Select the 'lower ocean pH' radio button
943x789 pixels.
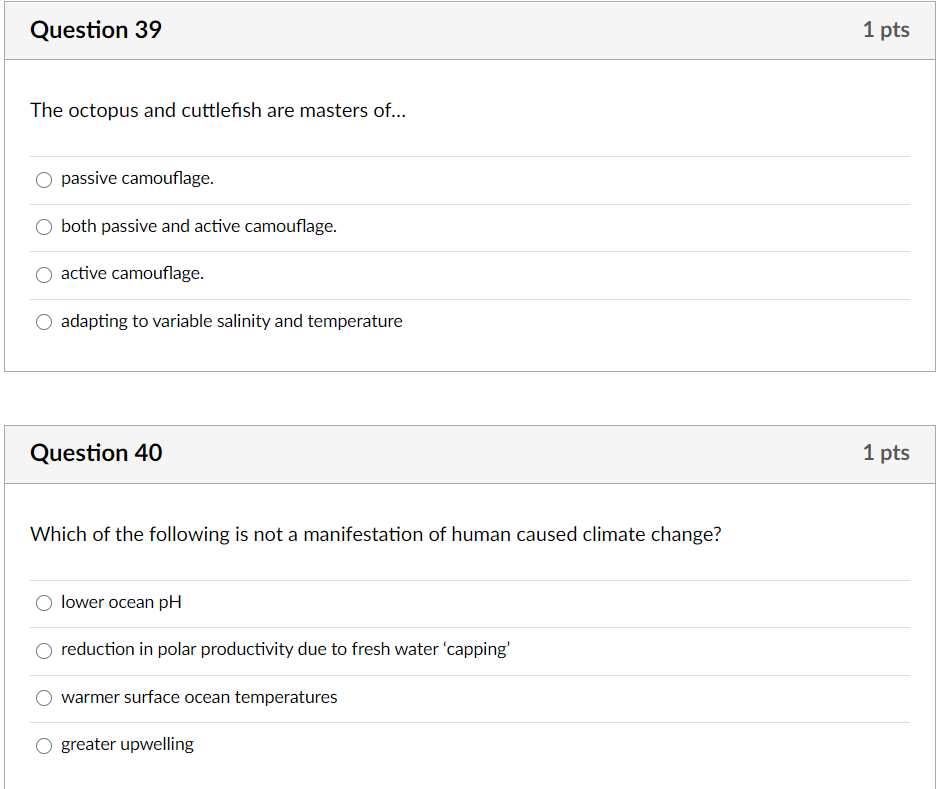point(44,603)
